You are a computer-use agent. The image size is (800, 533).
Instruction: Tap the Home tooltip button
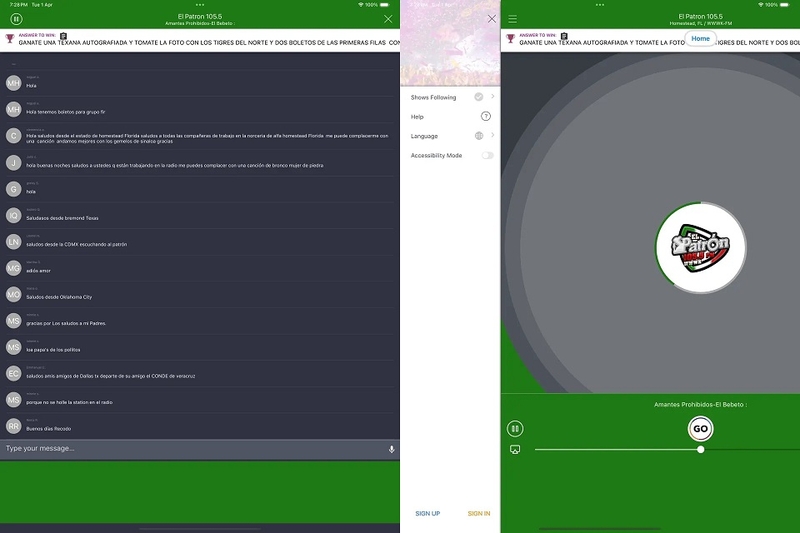coord(700,38)
